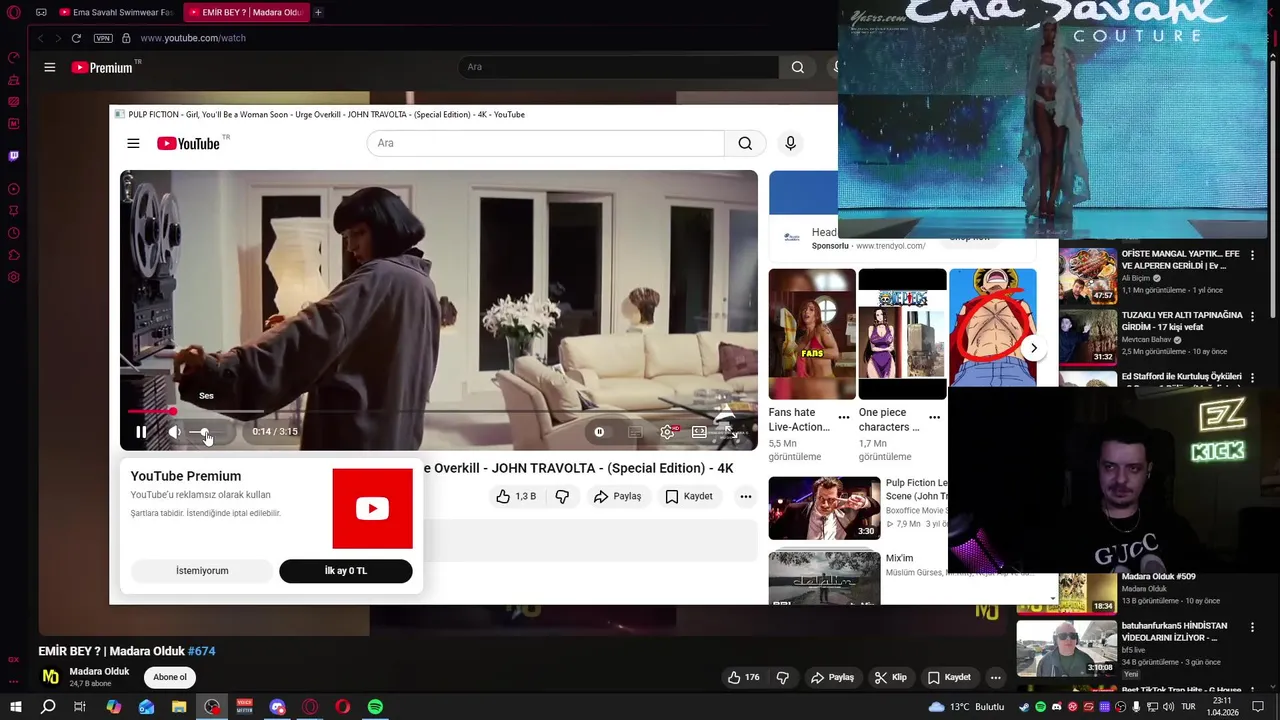Click inner YouTube search magnifier button
The height and width of the screenshot is (720, 1280).
(x=745, y=143)
